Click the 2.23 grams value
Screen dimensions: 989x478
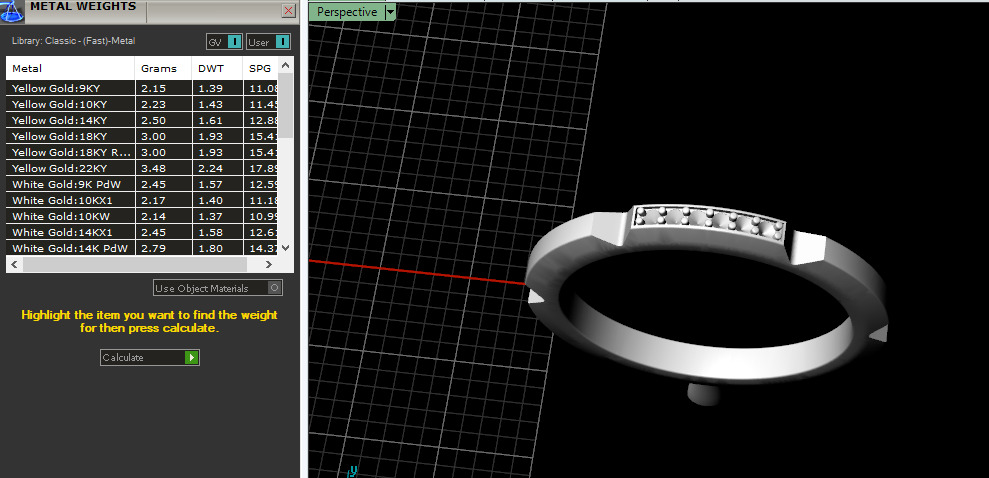[153, 104]
